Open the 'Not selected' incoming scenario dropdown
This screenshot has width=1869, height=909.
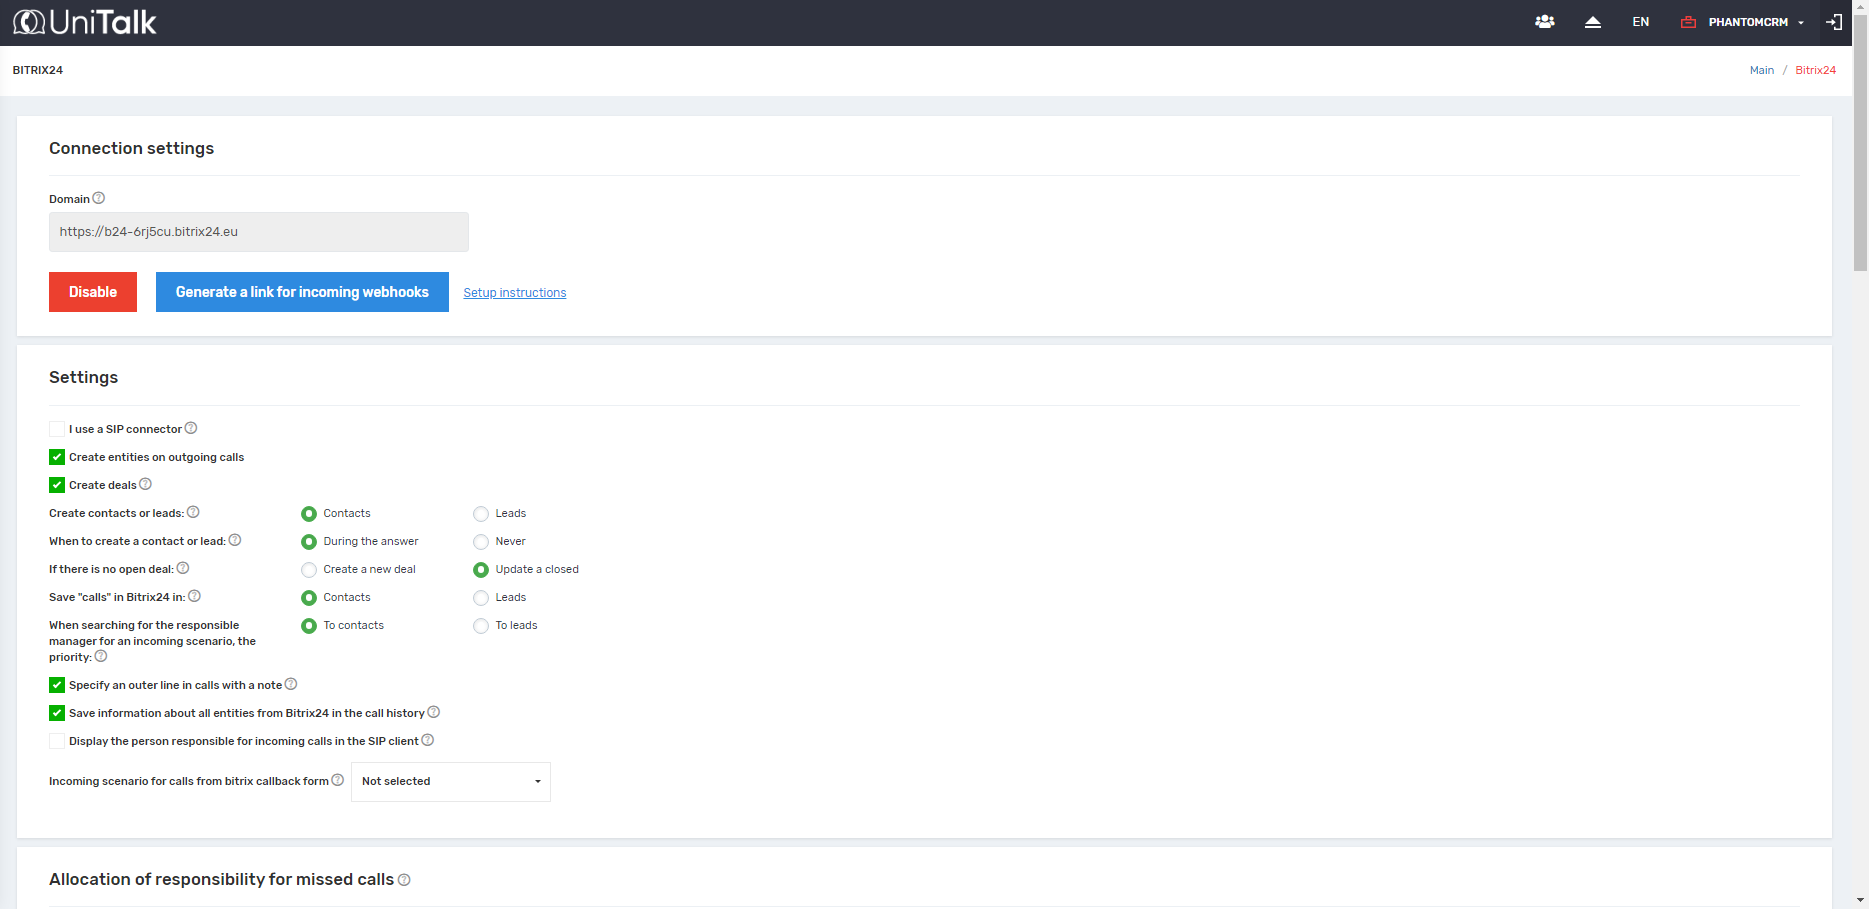click(x=450, y=782)
